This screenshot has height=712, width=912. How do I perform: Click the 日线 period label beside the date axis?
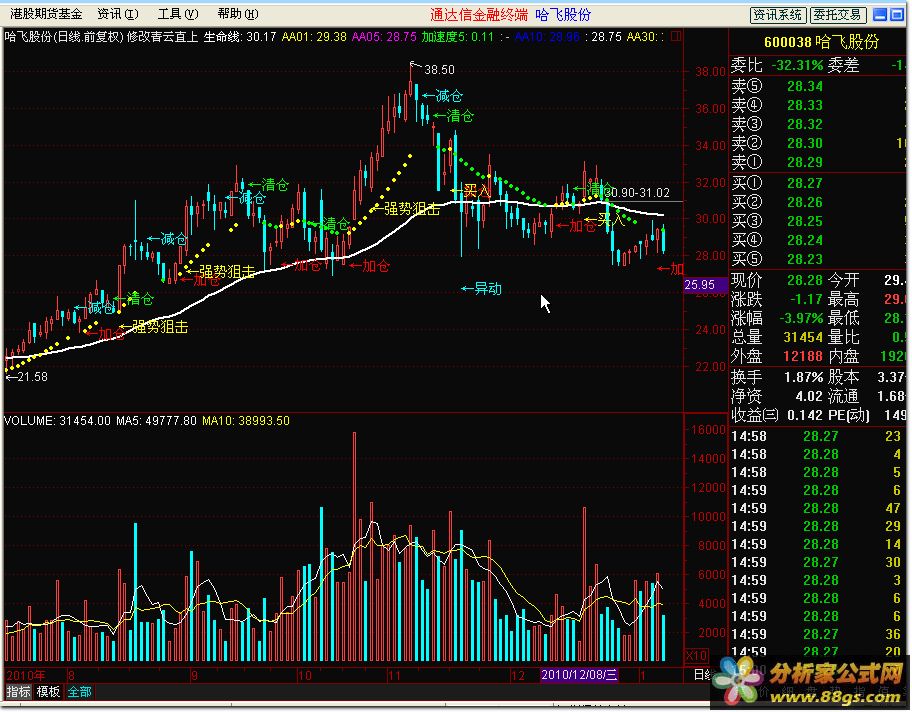[x=703, y=675]
